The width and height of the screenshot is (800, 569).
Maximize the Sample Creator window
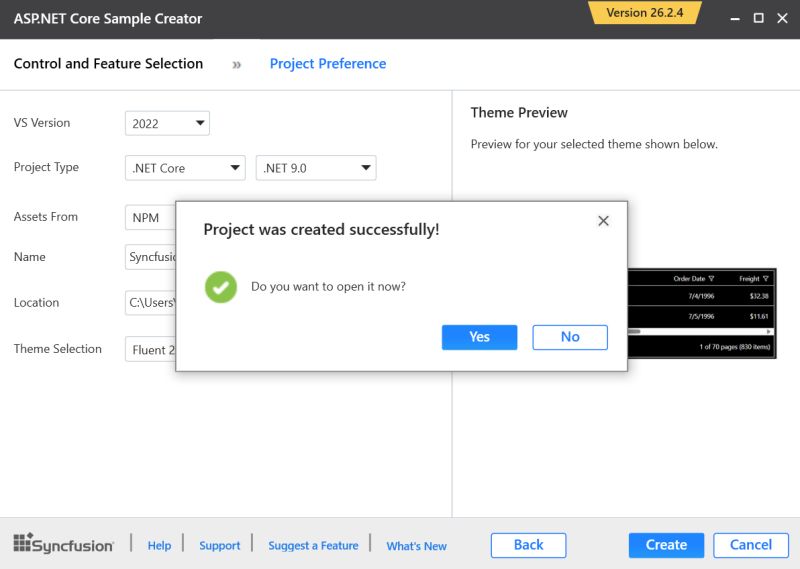click(x=759, y=18)
